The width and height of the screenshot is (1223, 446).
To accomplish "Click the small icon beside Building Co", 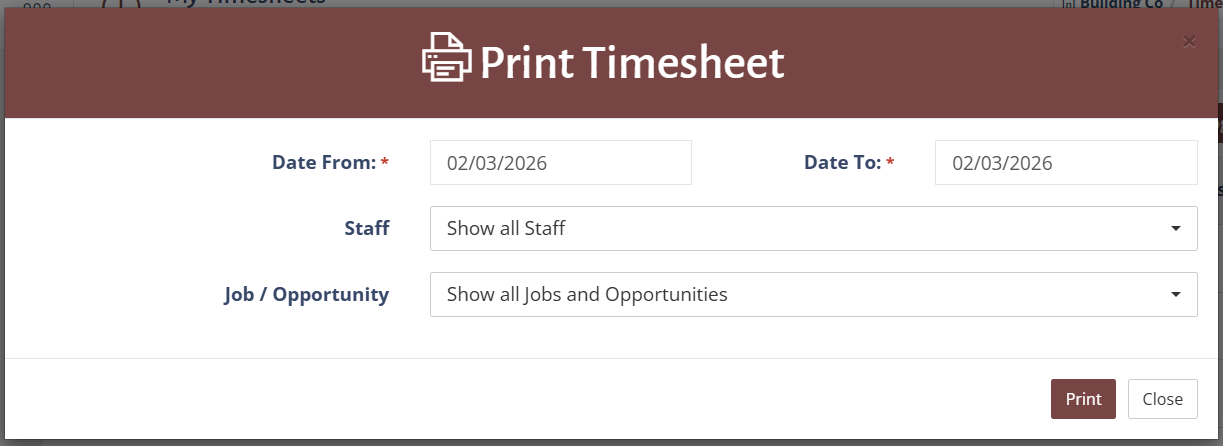I will pos(1068,3).
